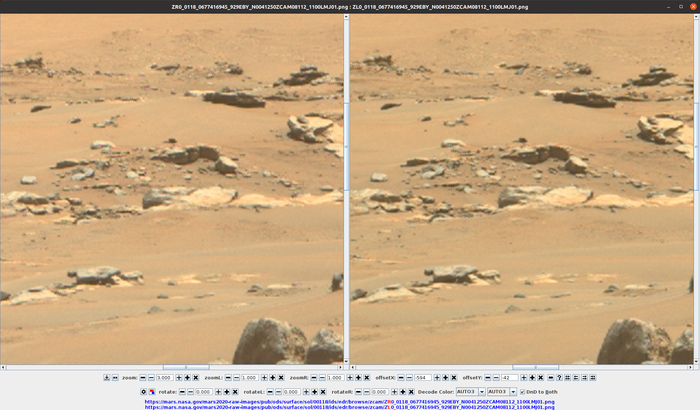Maximize the window from the title bar
Image resolution: width=700 pixels, height=410 pixels.
tap(681, 7)
